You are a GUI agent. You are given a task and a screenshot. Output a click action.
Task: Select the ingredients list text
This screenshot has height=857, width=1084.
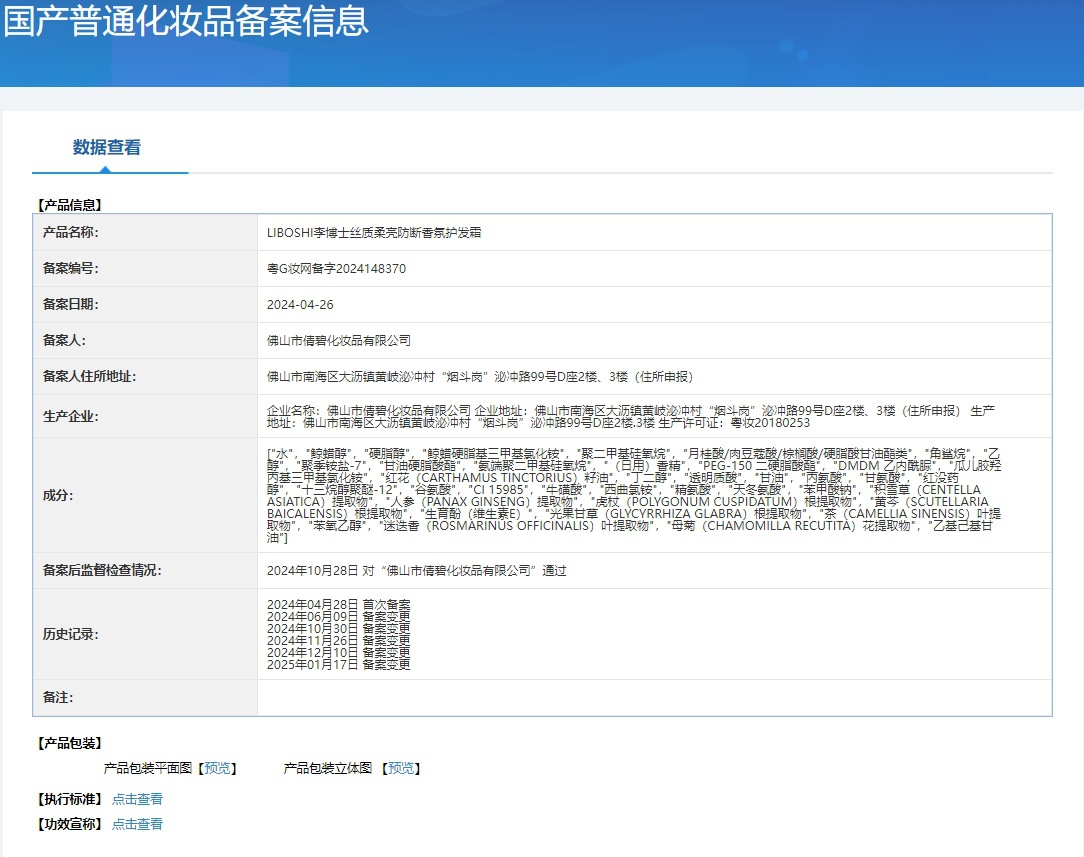(x=634, y=496)
